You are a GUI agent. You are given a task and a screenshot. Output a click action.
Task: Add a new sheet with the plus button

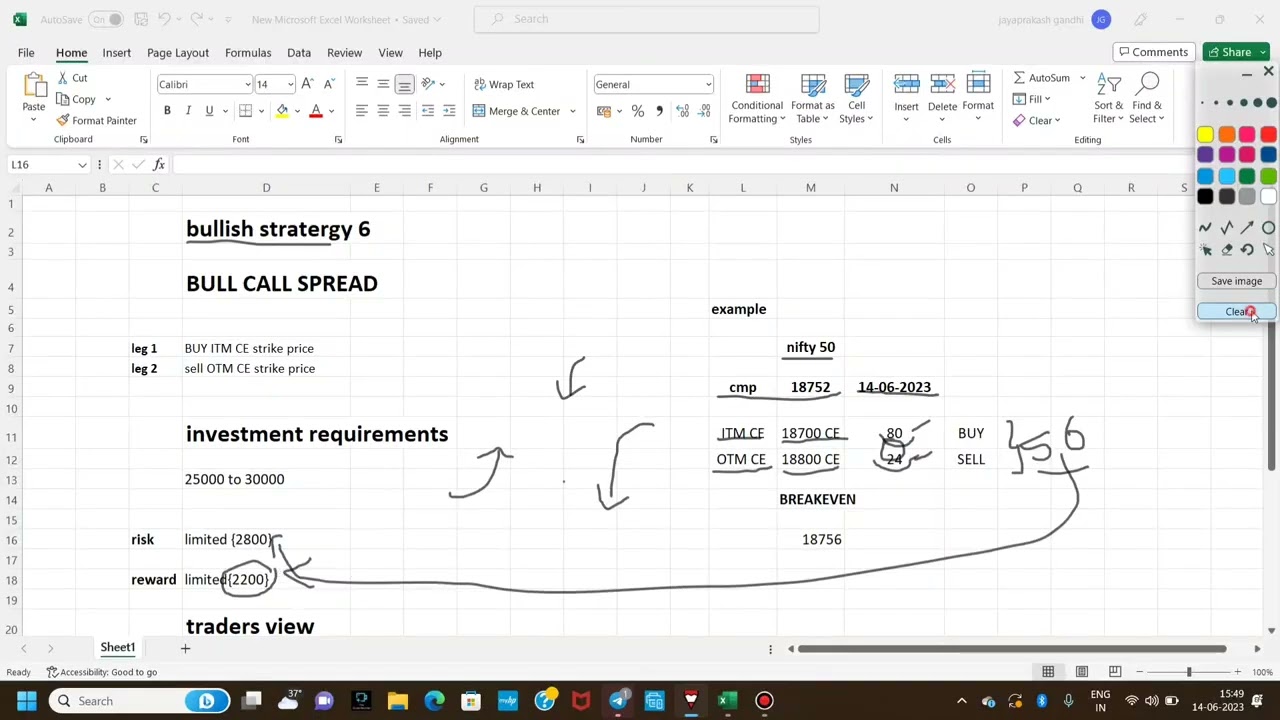point(185,648)
